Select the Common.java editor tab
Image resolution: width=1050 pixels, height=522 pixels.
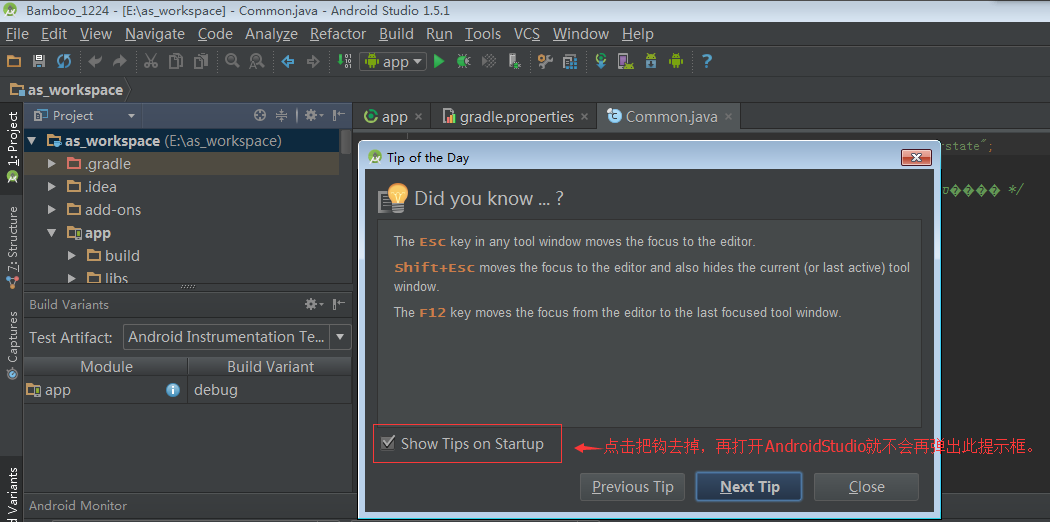click(x=670, y=116)
